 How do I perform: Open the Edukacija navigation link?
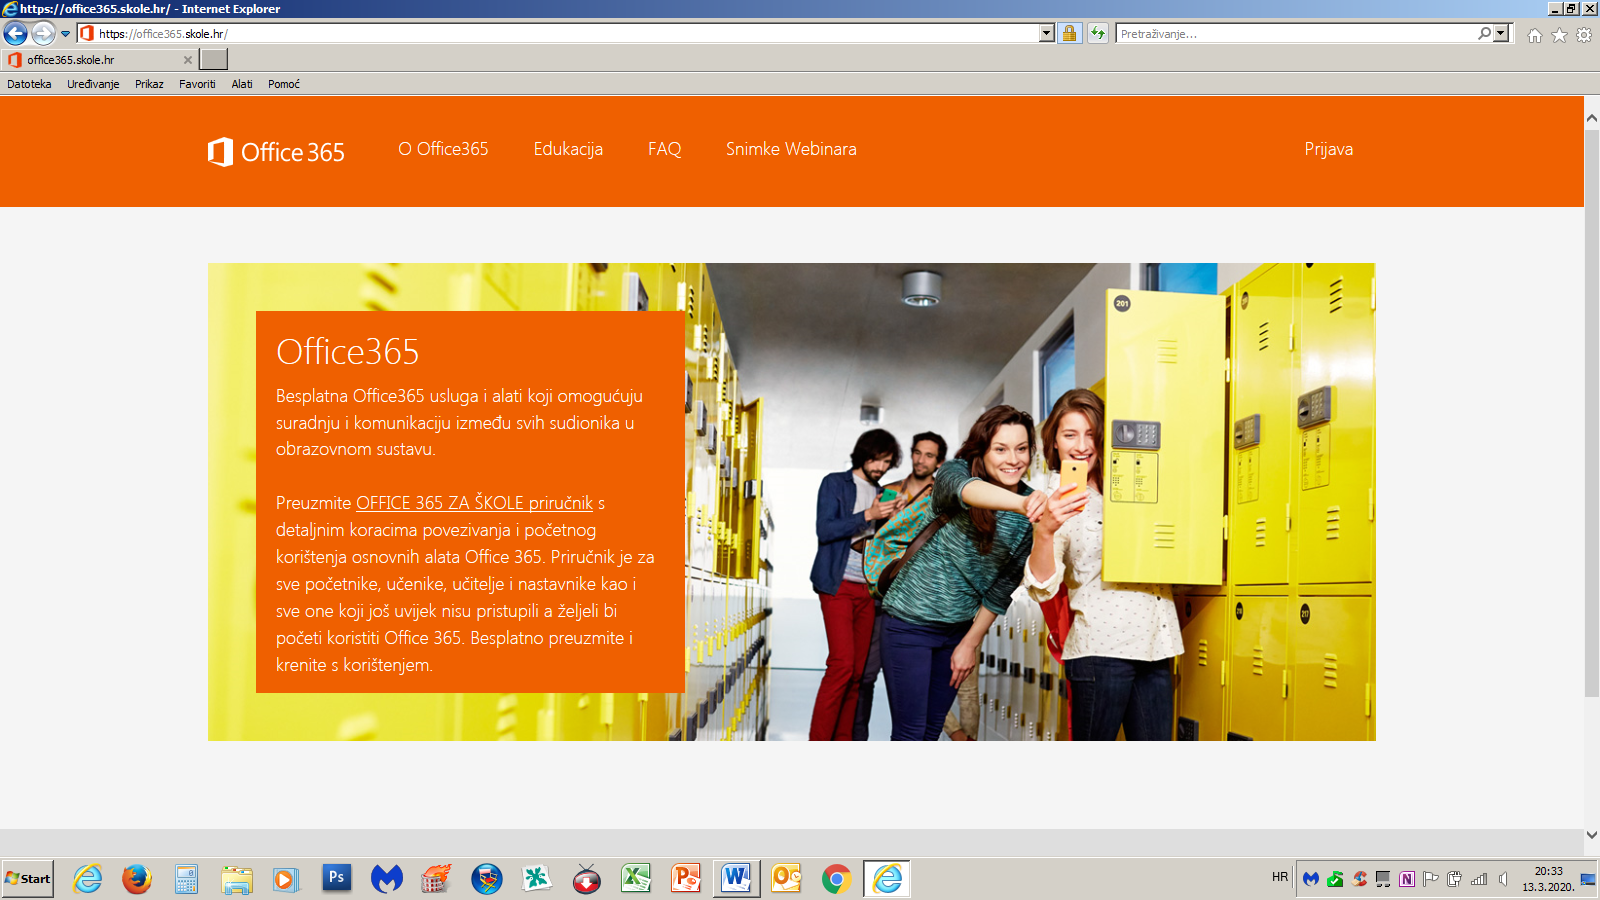[568, 149]
